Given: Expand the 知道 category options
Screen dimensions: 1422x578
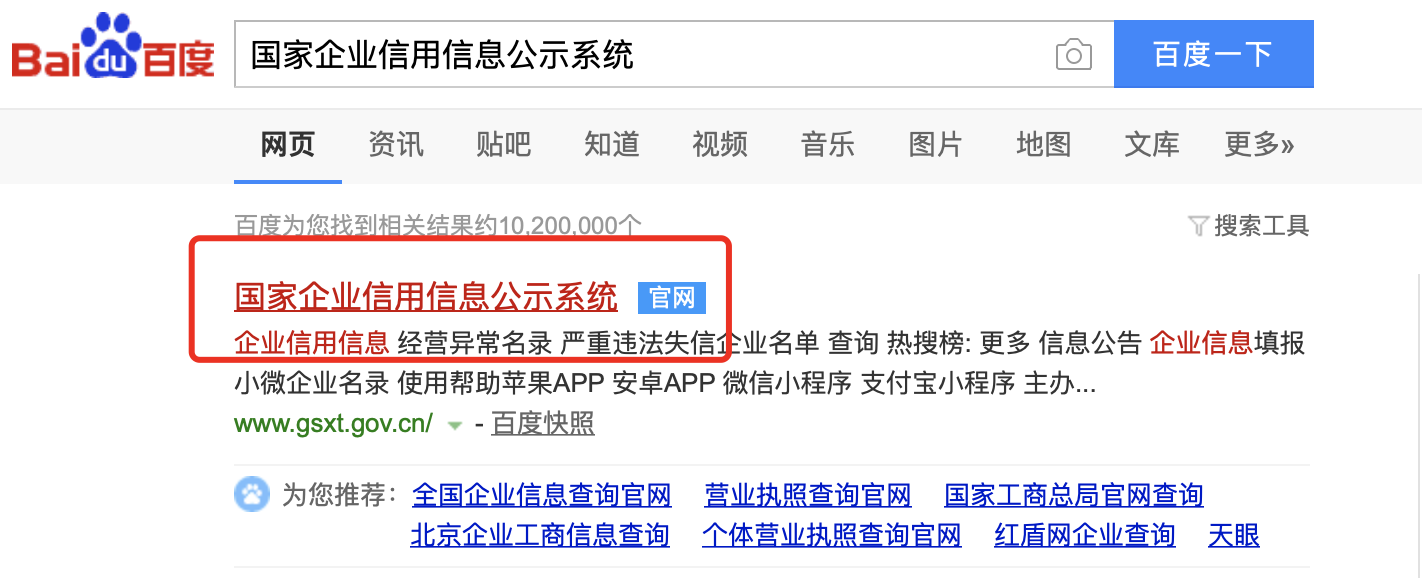Looking at the screenshot, I should pos(611,145).
